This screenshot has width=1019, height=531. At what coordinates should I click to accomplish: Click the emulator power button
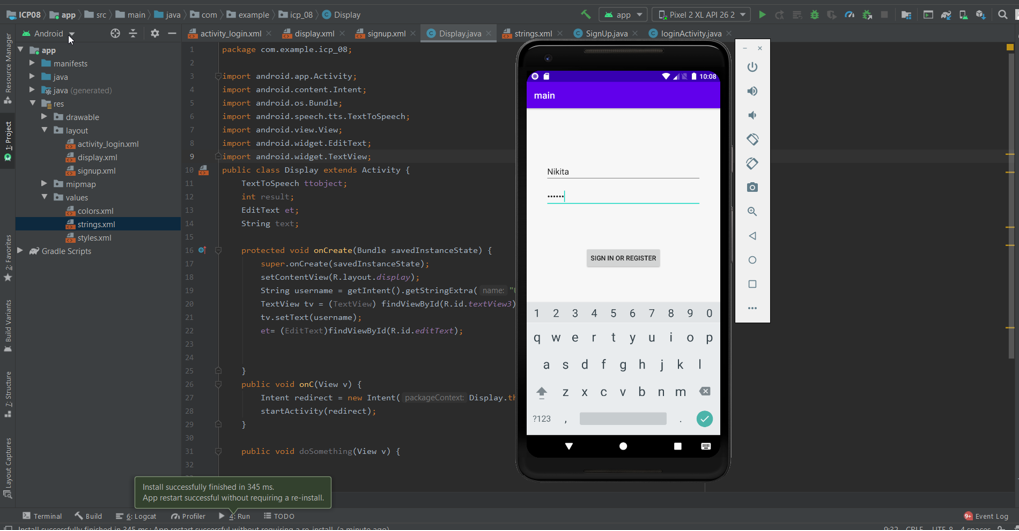(x=752, y=67)
